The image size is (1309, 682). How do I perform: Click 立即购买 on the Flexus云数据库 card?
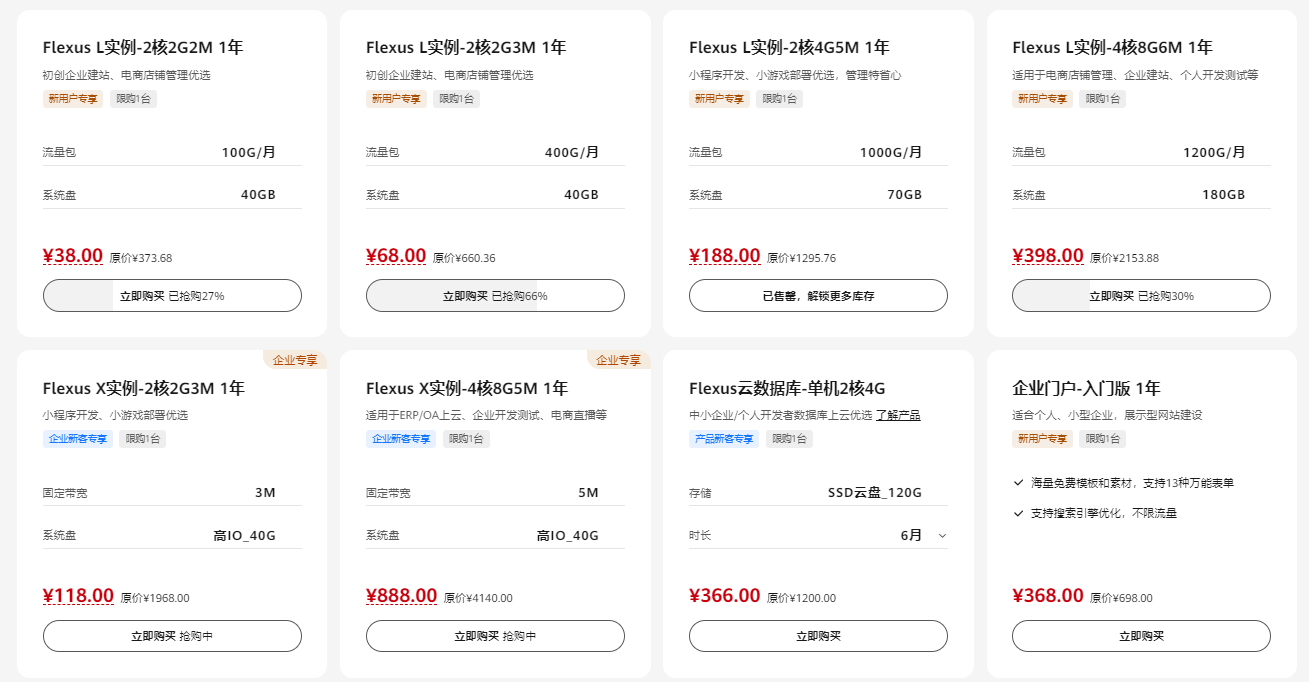[818, 635]
